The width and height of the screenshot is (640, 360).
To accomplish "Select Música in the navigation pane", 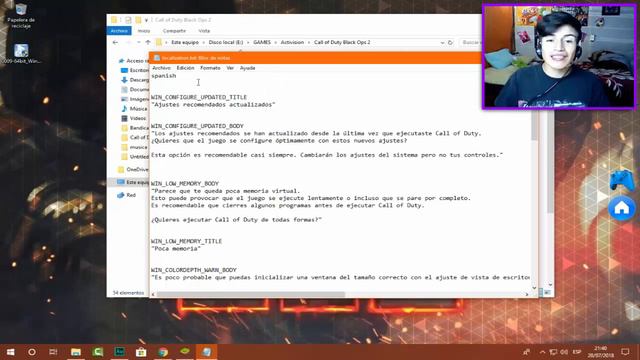I will (134, 109).
